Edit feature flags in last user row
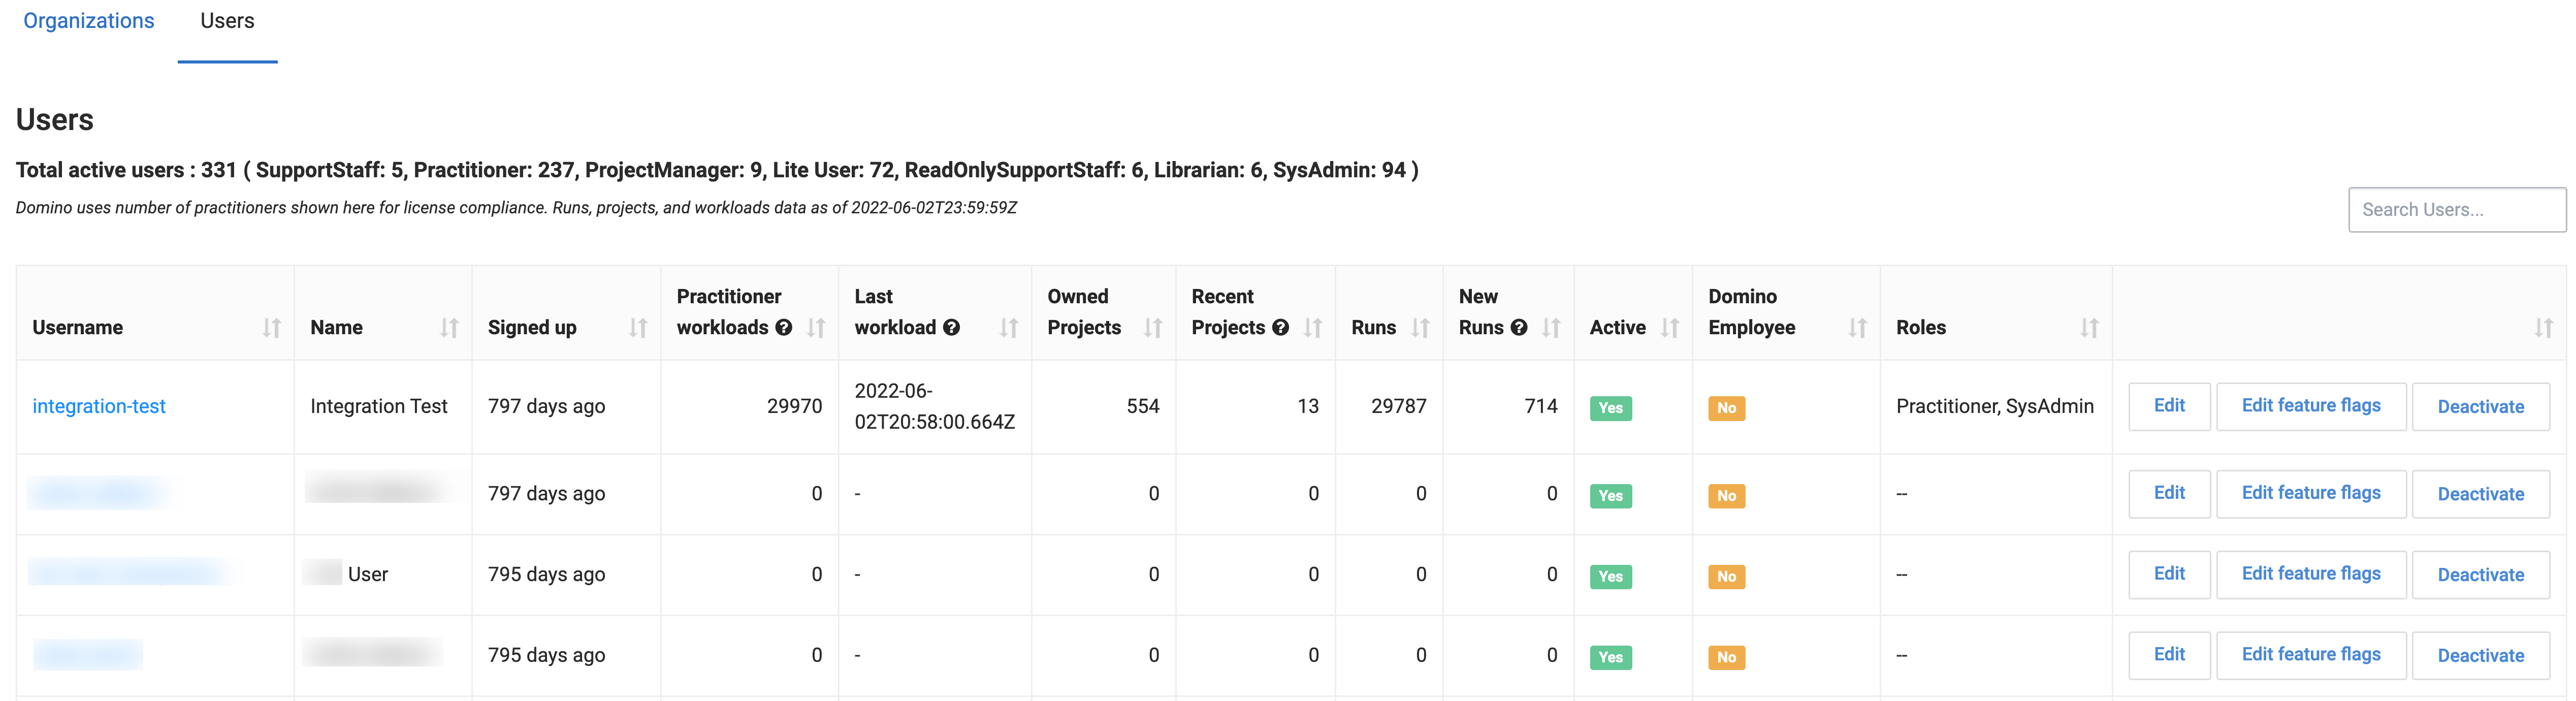Image resolution: width=2576 pixels, height=701 pixels. 2311,655
